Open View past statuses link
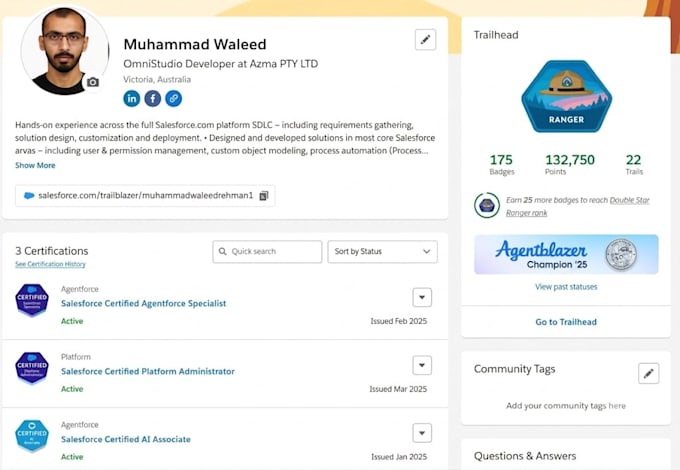Viewport: 680px width, 470px height. point(566,287)
